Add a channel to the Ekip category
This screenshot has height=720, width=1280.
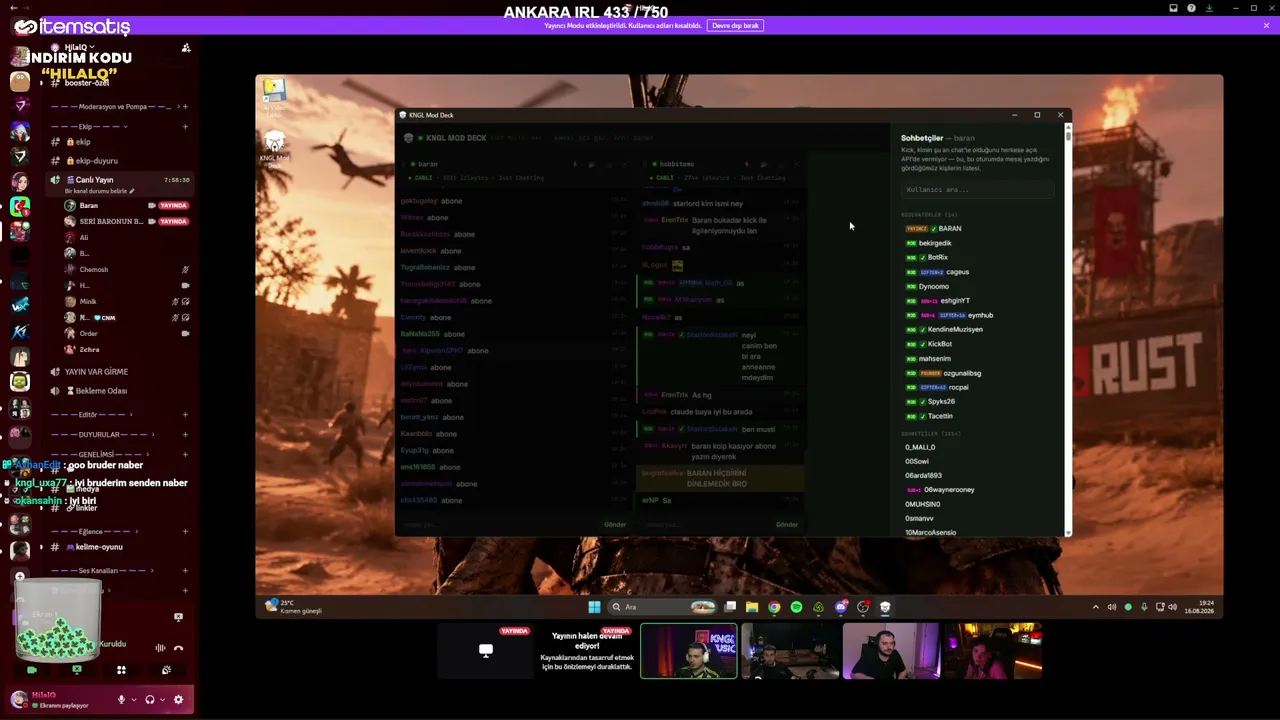pos(185,127)
